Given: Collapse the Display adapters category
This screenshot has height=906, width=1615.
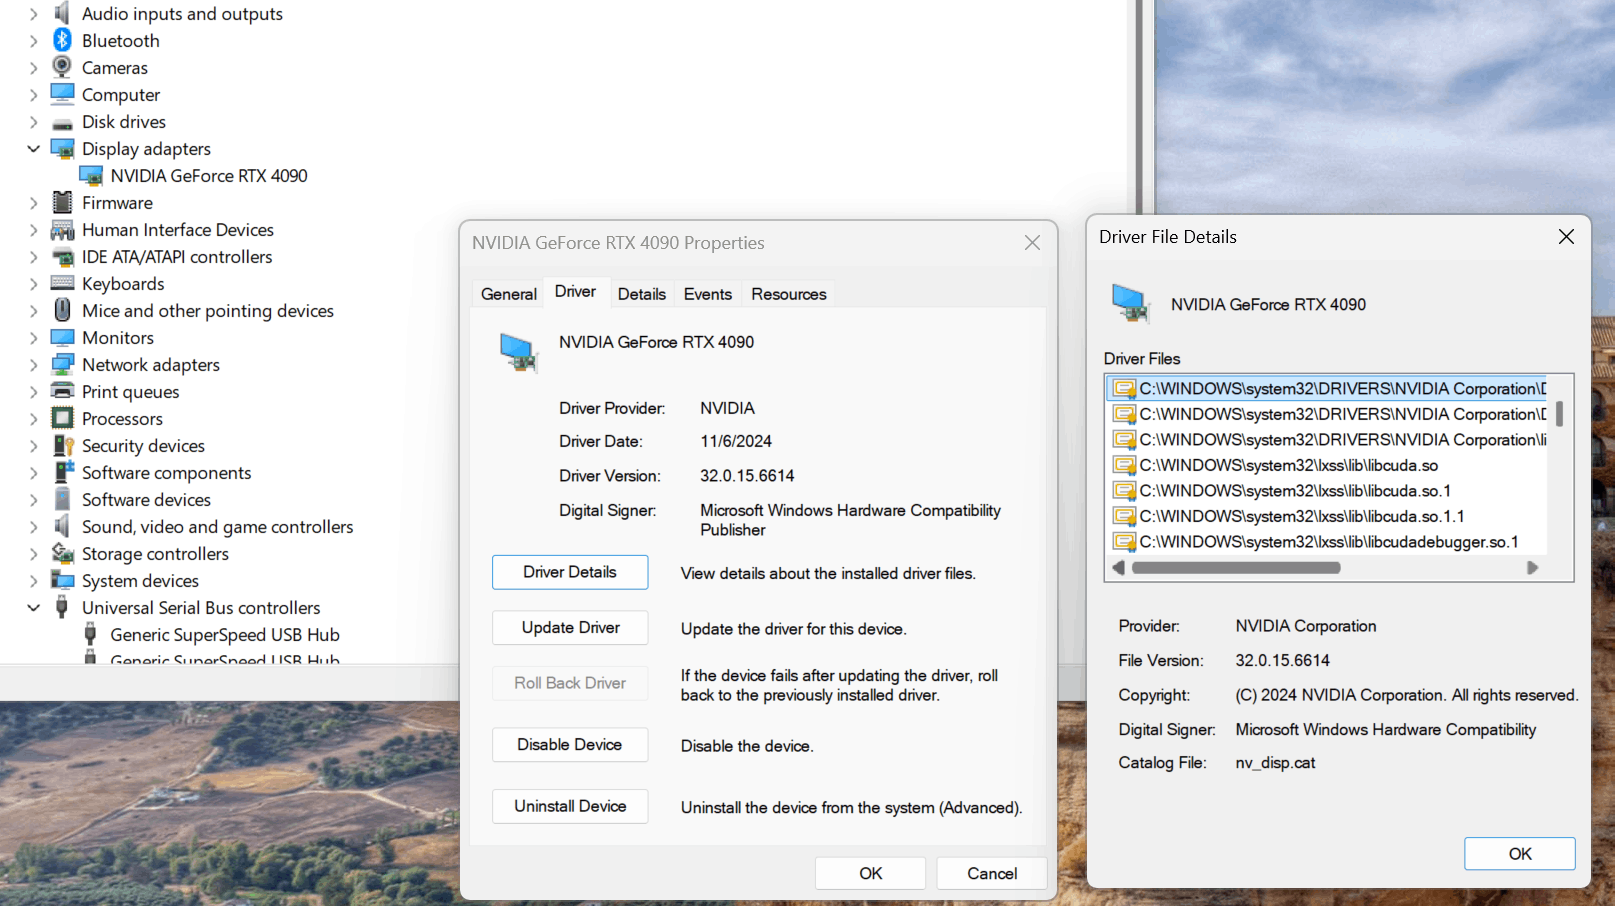Looking at the screenshot, I should coord(33,149).
